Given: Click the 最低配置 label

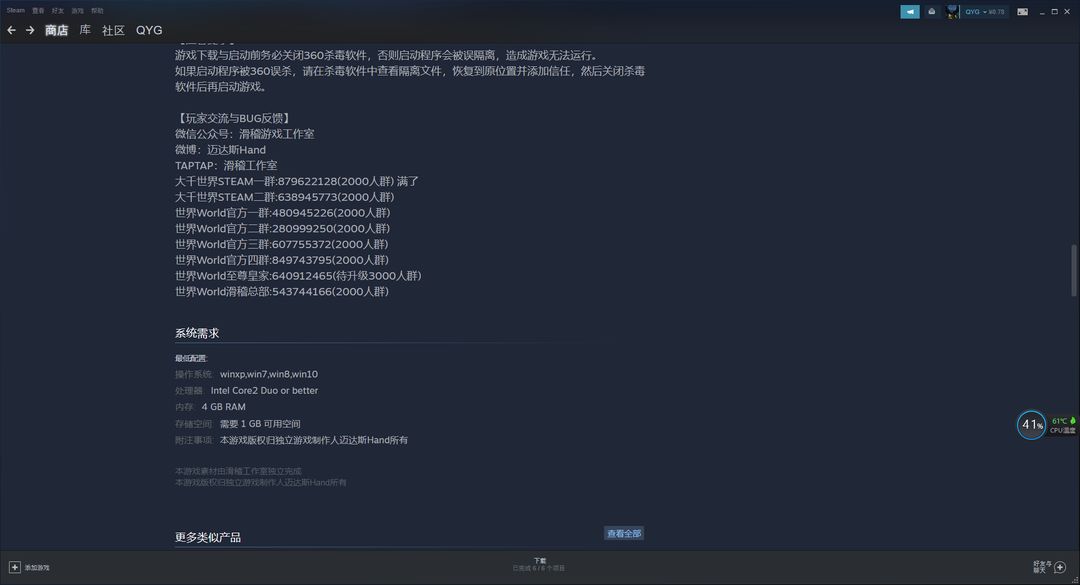Looking at the screenshot, I should tap(191, 358).
